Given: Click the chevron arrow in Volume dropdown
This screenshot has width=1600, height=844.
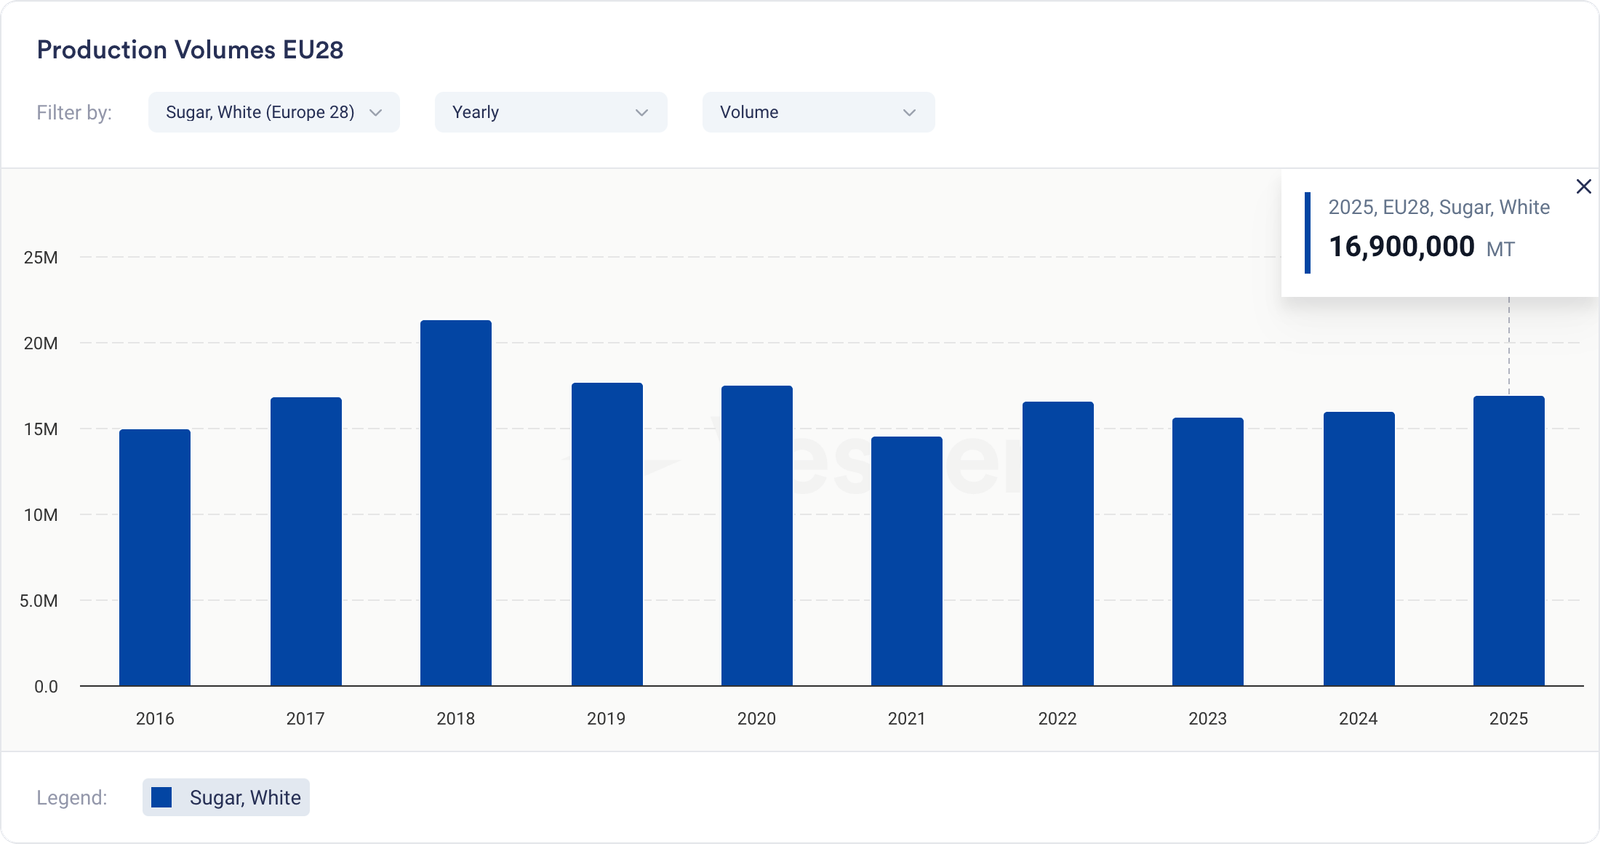Looking at the screenshot, I should tap(909, 112).
